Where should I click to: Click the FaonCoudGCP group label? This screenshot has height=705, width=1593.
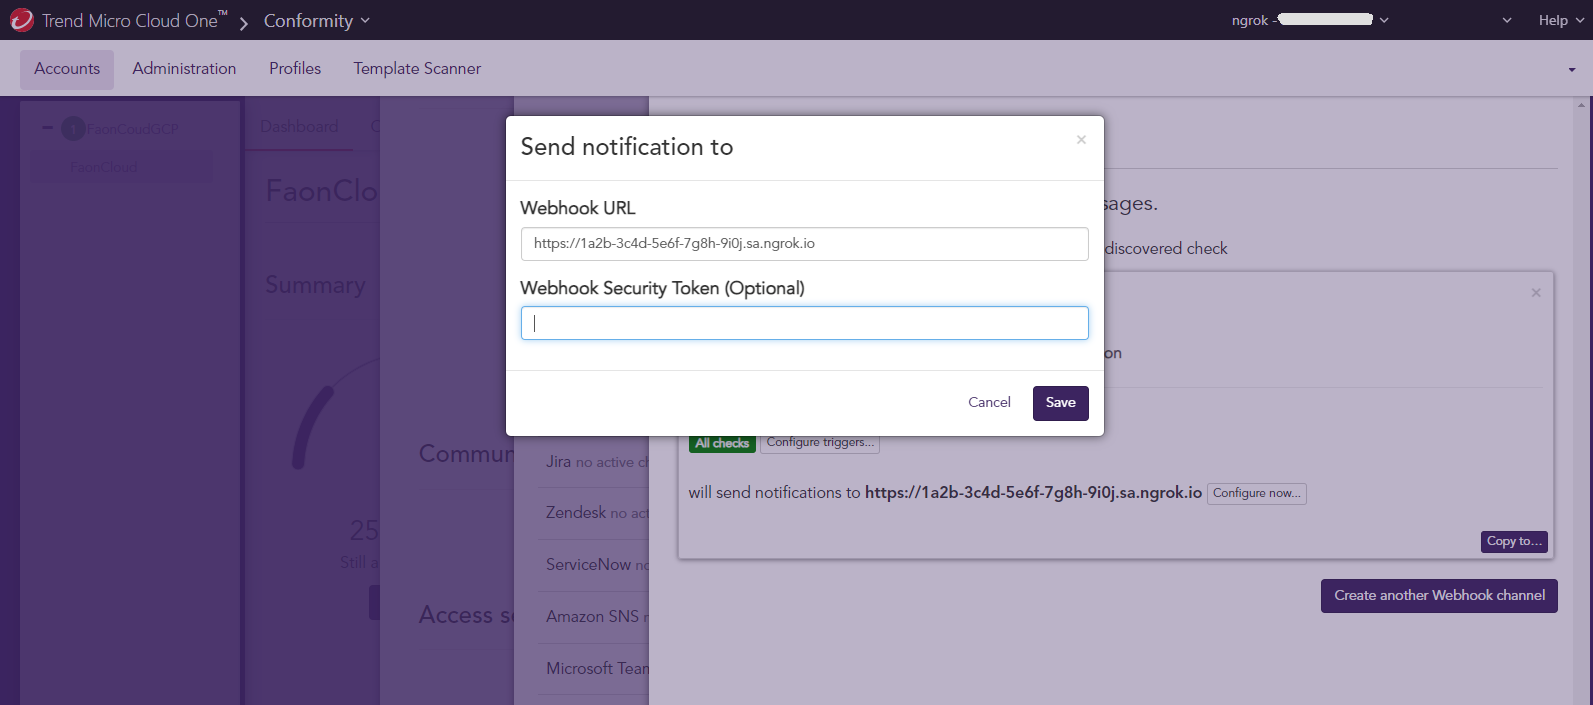[x=132, y=129]
